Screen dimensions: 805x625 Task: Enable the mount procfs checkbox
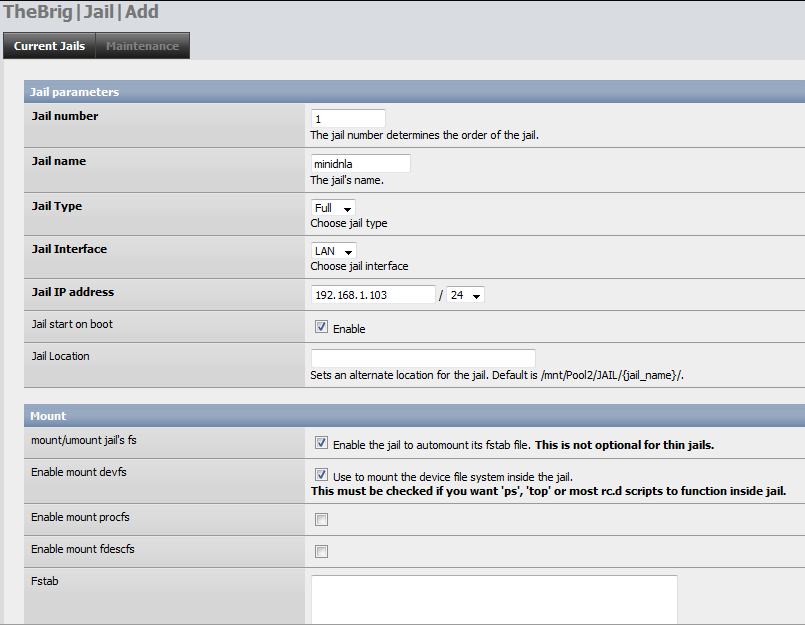click(321, 519)
